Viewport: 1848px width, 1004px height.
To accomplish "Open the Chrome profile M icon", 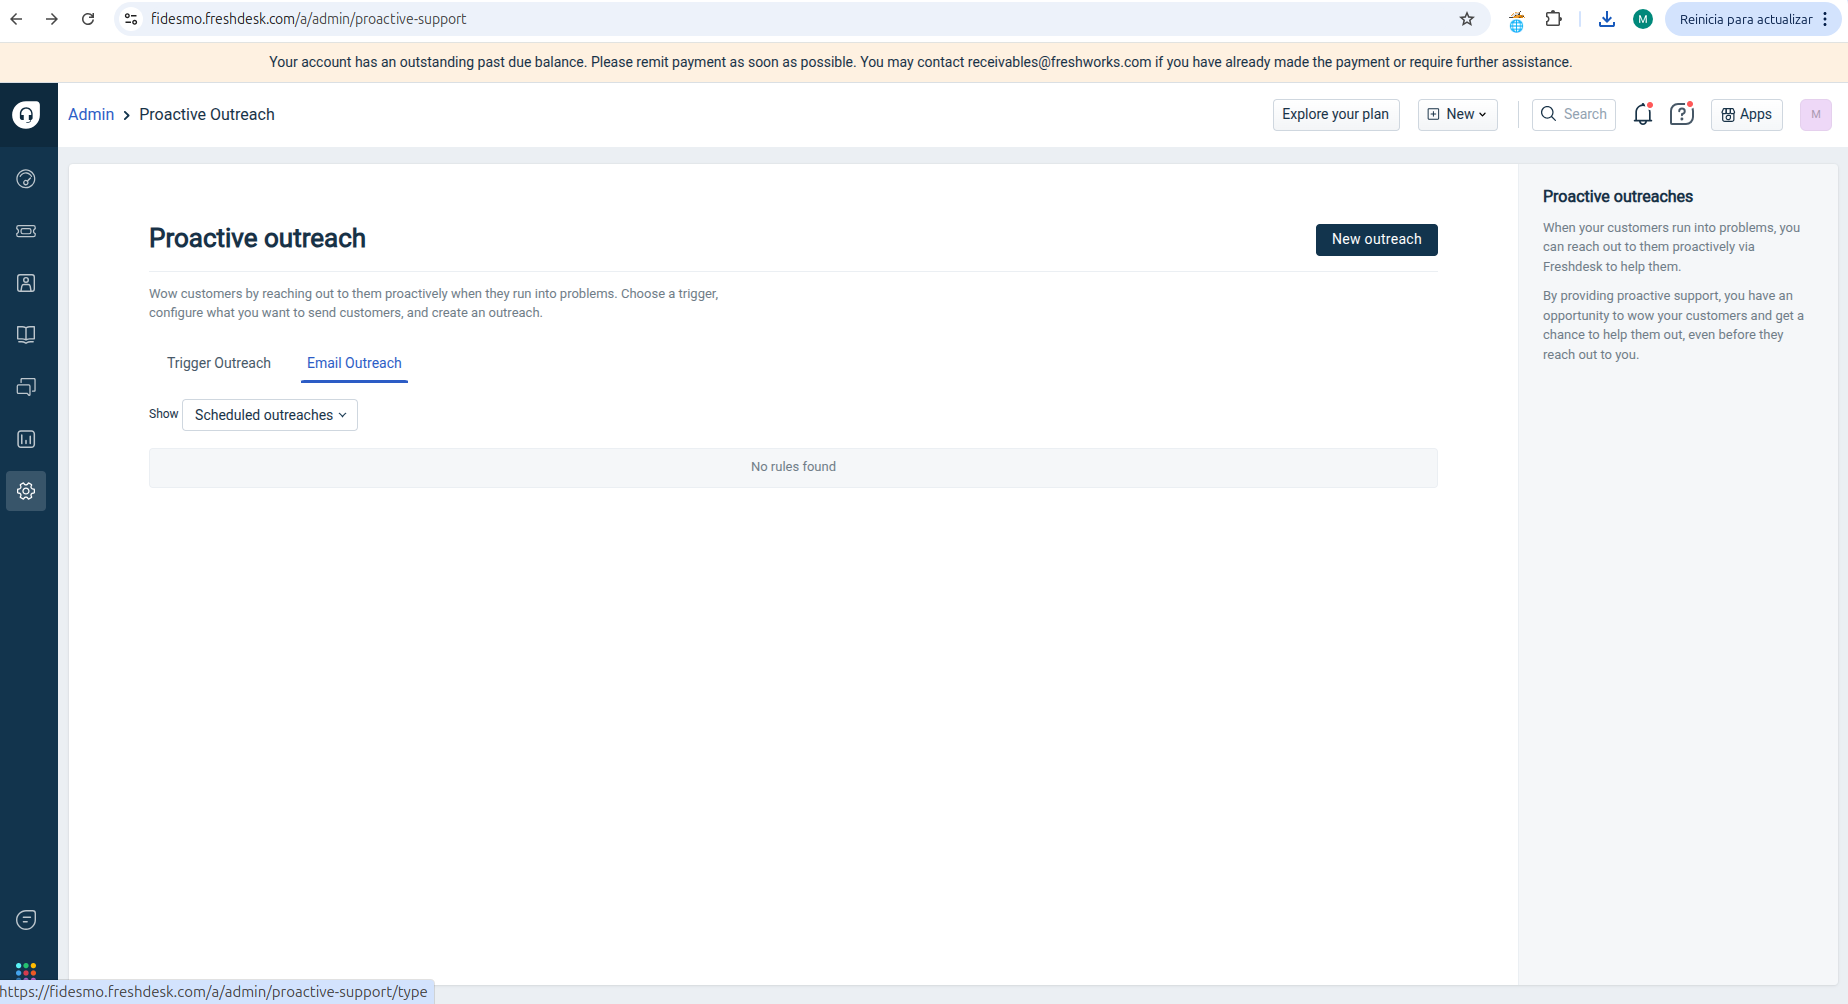I will pyautogui.click(x=1643, y=19).
